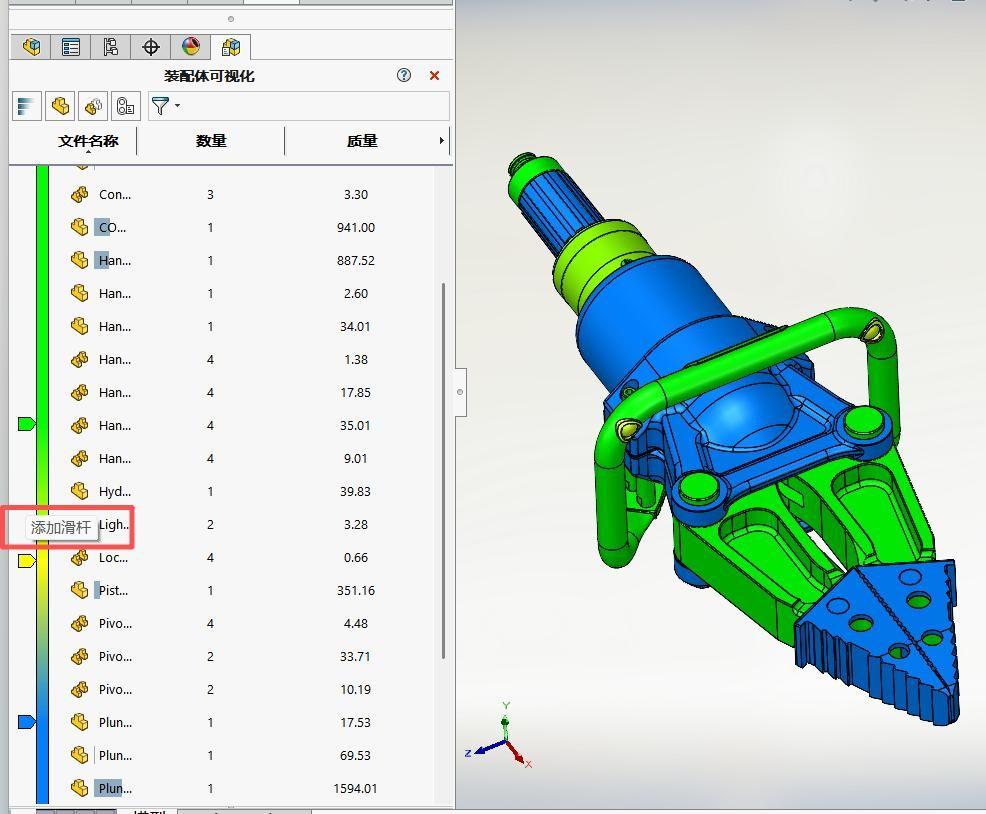Select the green slider marker on color bar
Image resolution: width=986 pixels, height=814 pixels.
26,424
